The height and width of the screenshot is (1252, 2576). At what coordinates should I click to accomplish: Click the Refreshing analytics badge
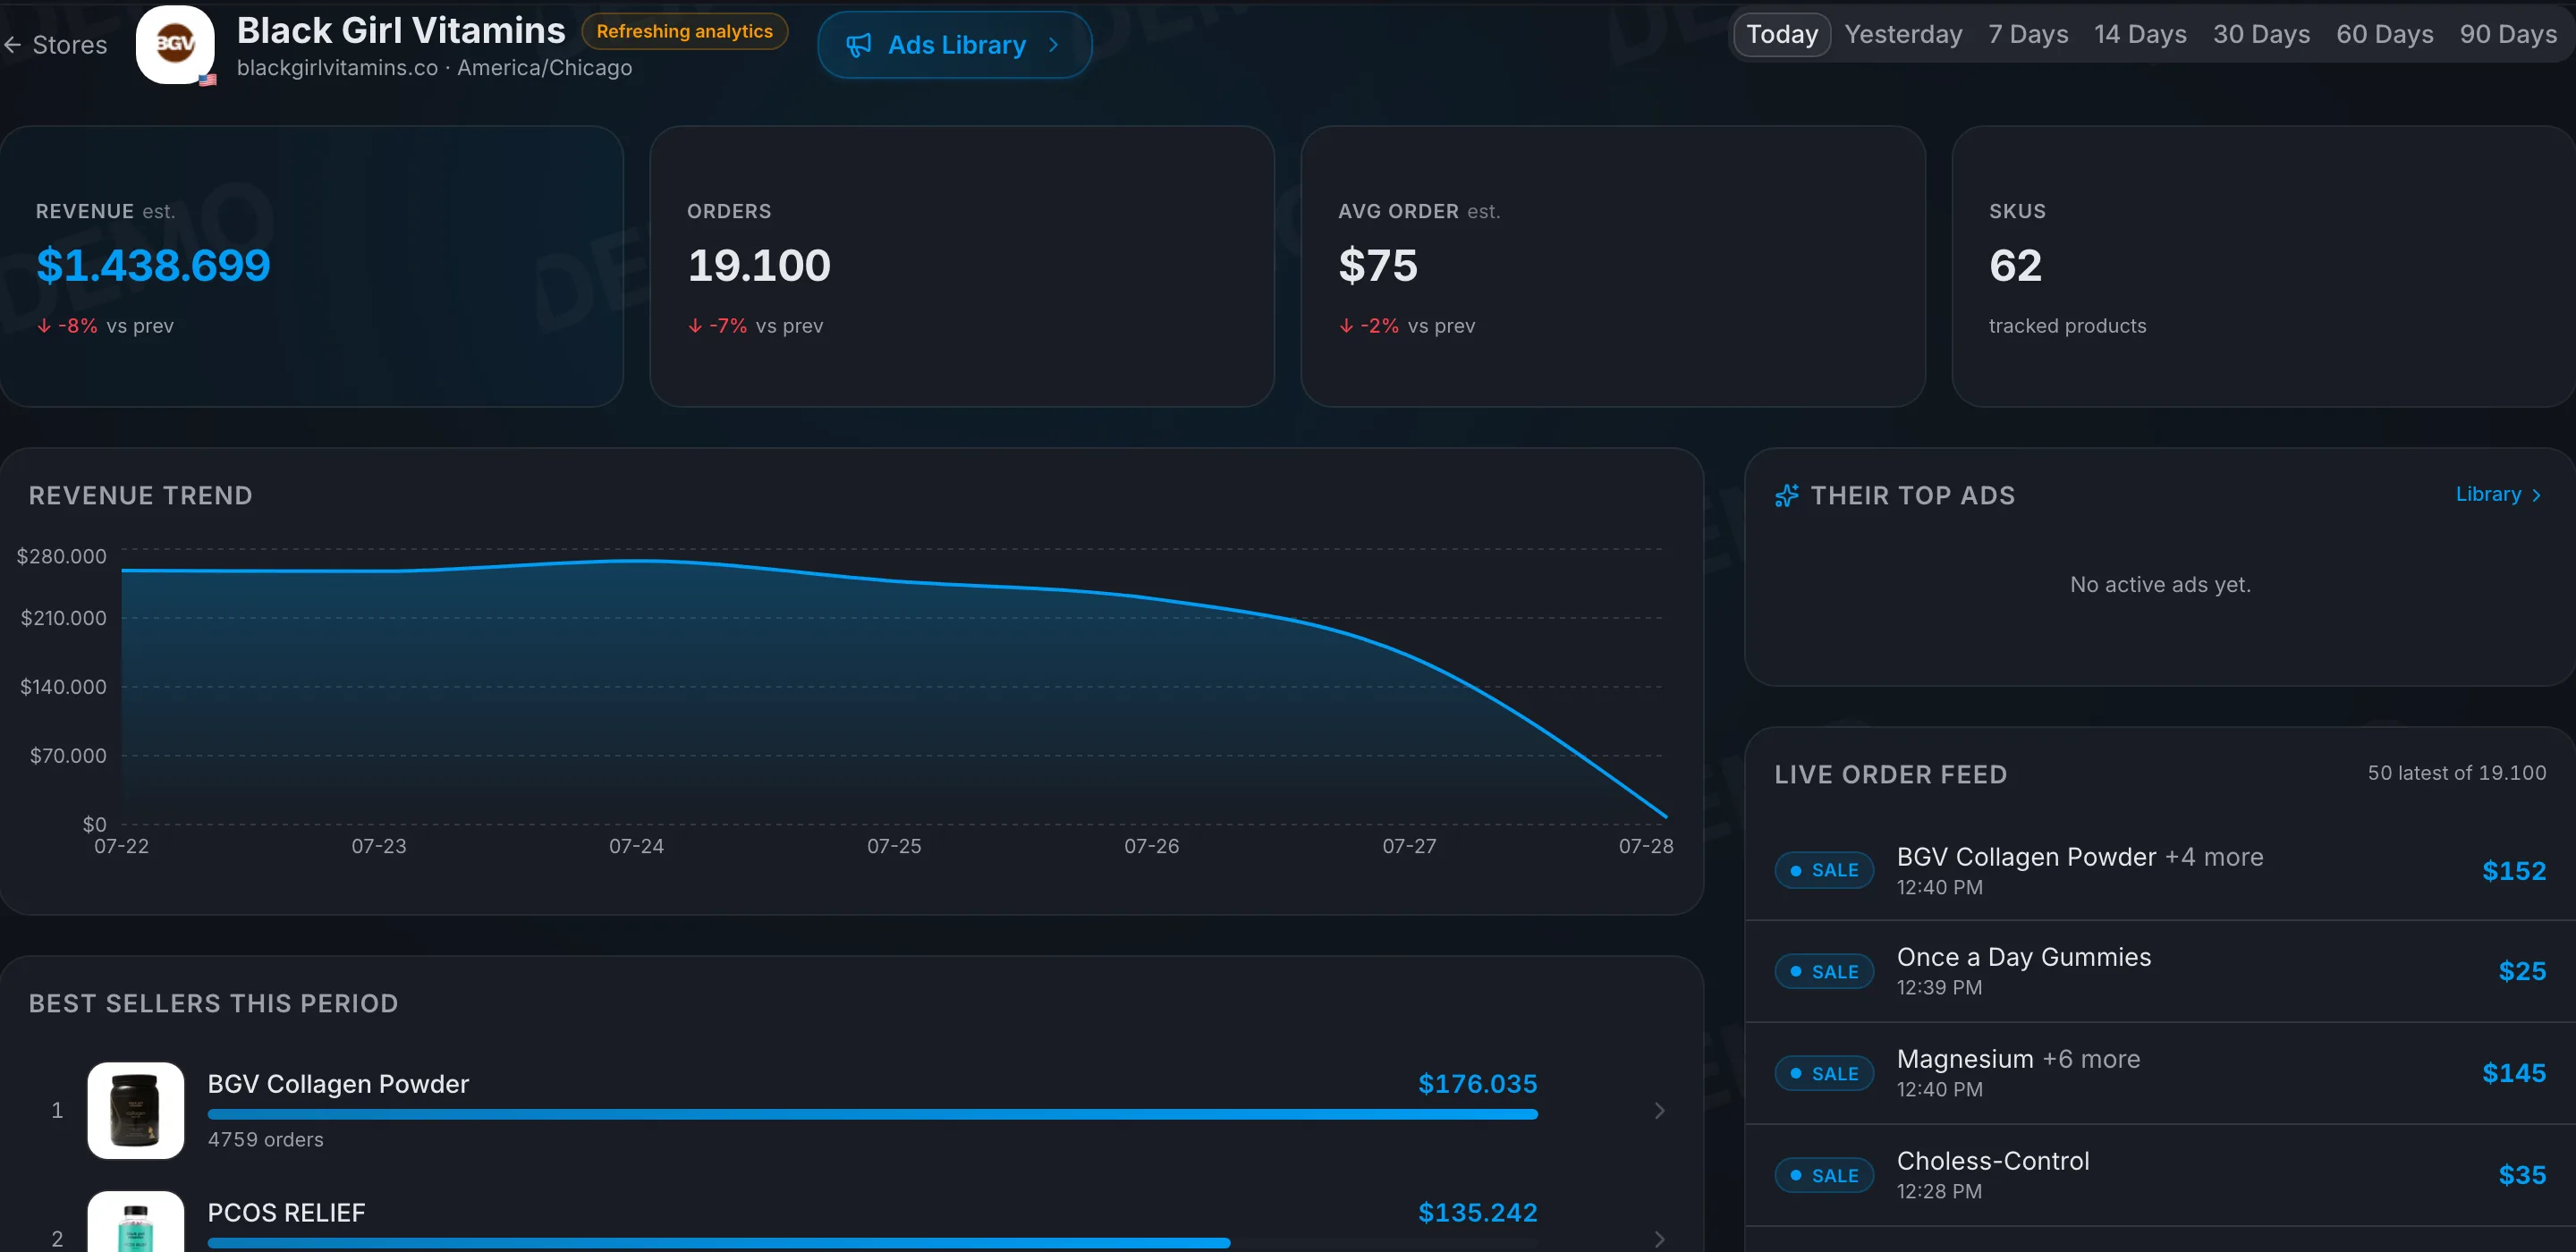[684, 31]
